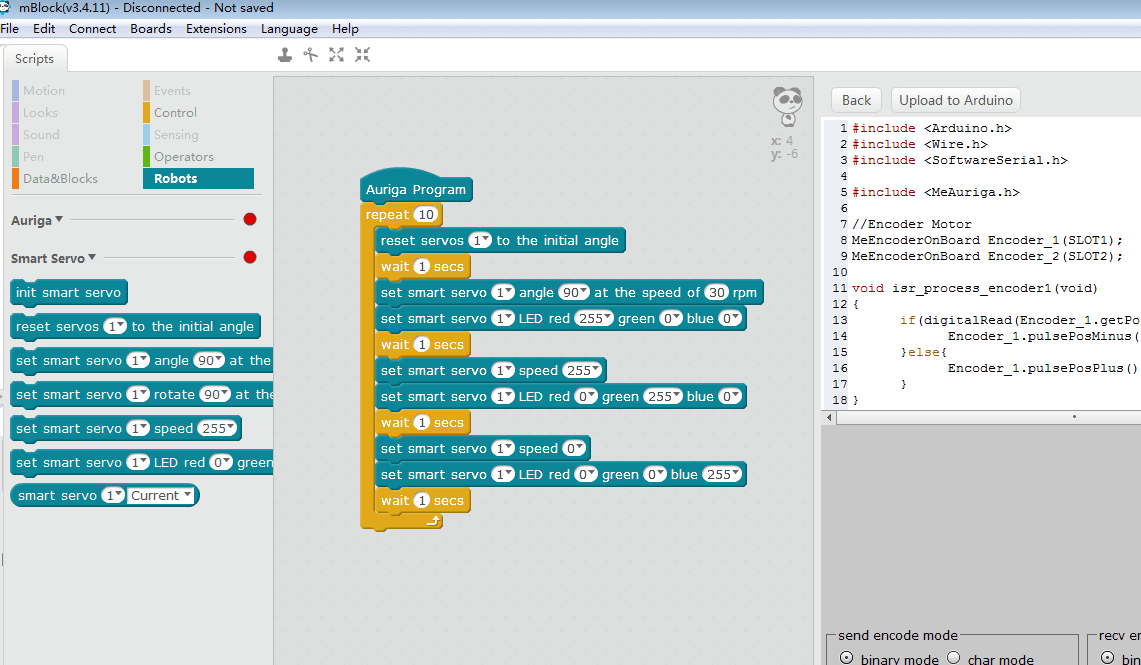Open rotate 90 dropdown in palette block

tap(216, 394)
